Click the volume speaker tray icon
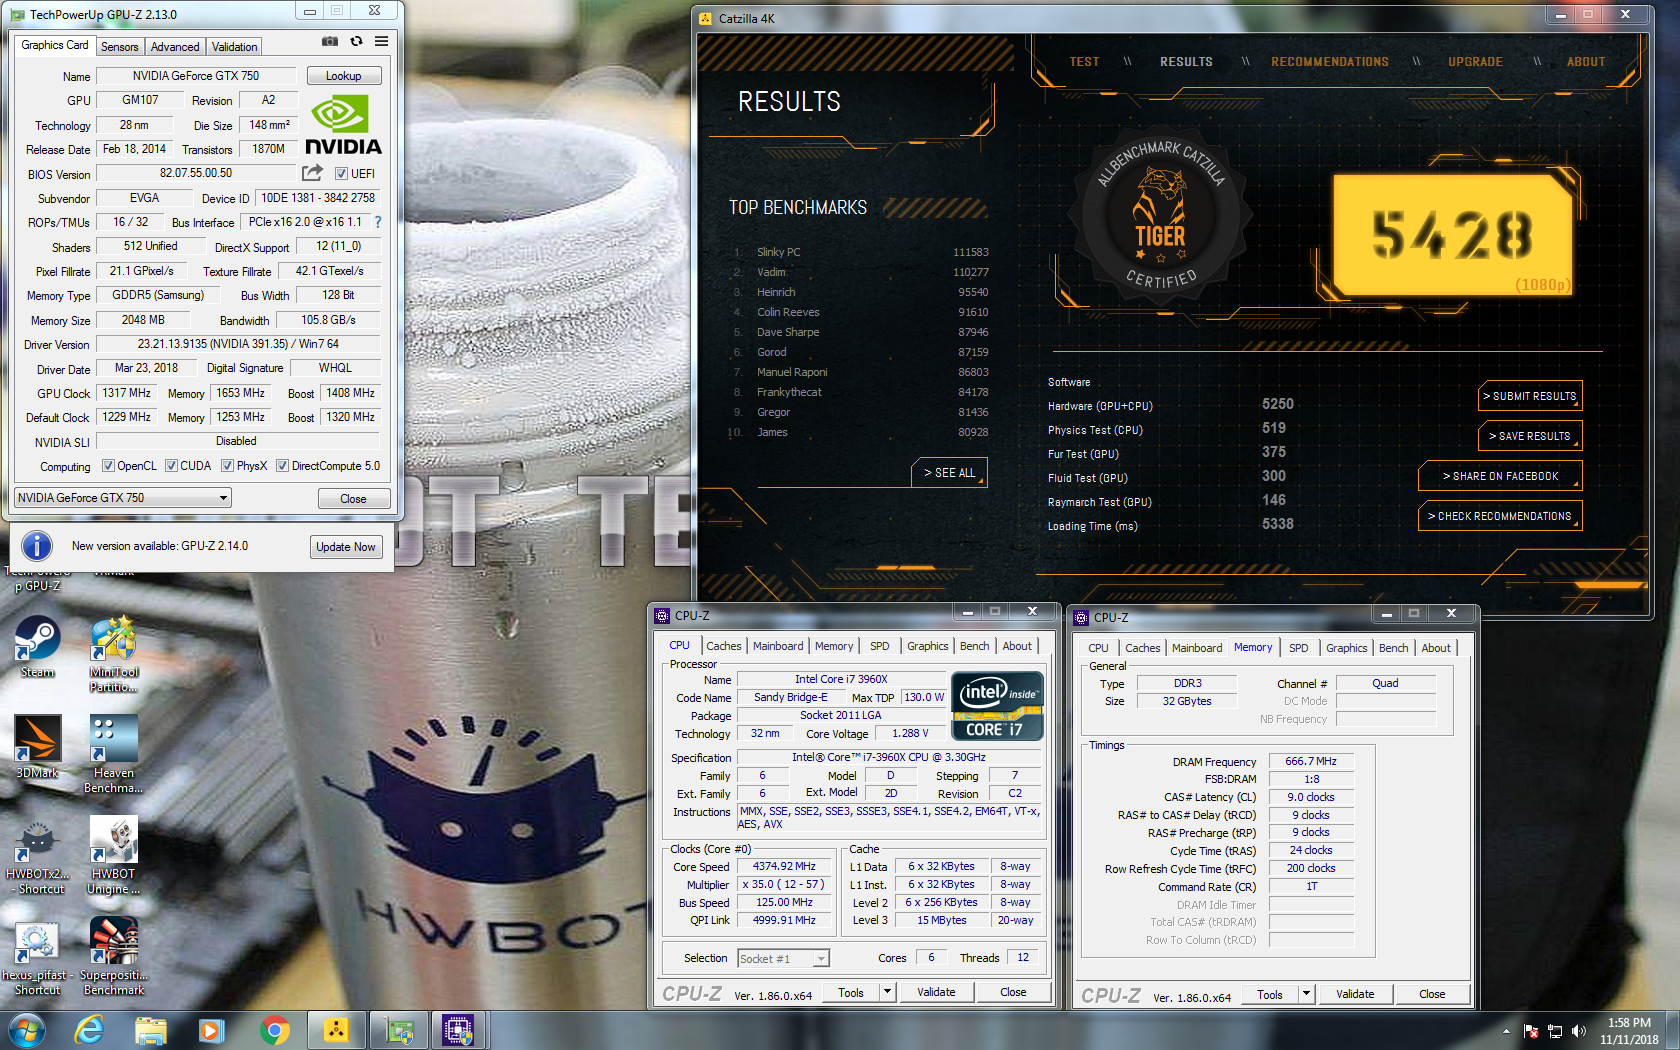This screenshot has width=1680, height=1050. [x=1579, y=1031]
